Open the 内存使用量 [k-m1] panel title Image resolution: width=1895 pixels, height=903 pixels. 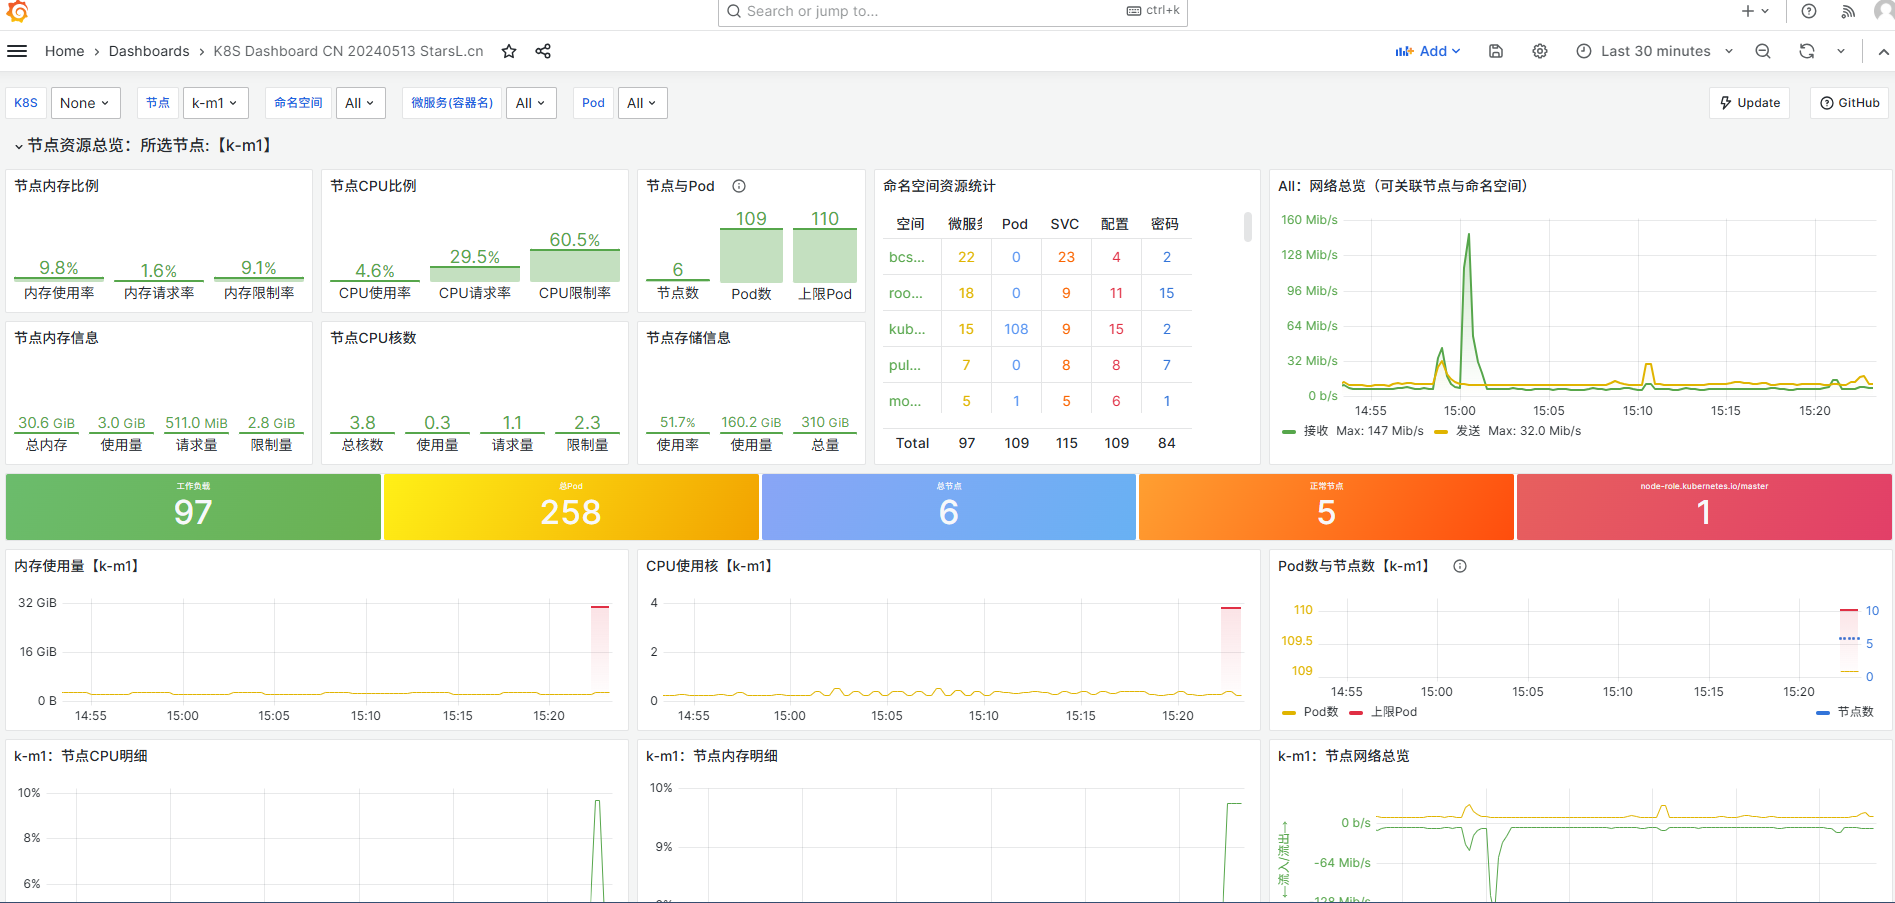pos(78,566)
